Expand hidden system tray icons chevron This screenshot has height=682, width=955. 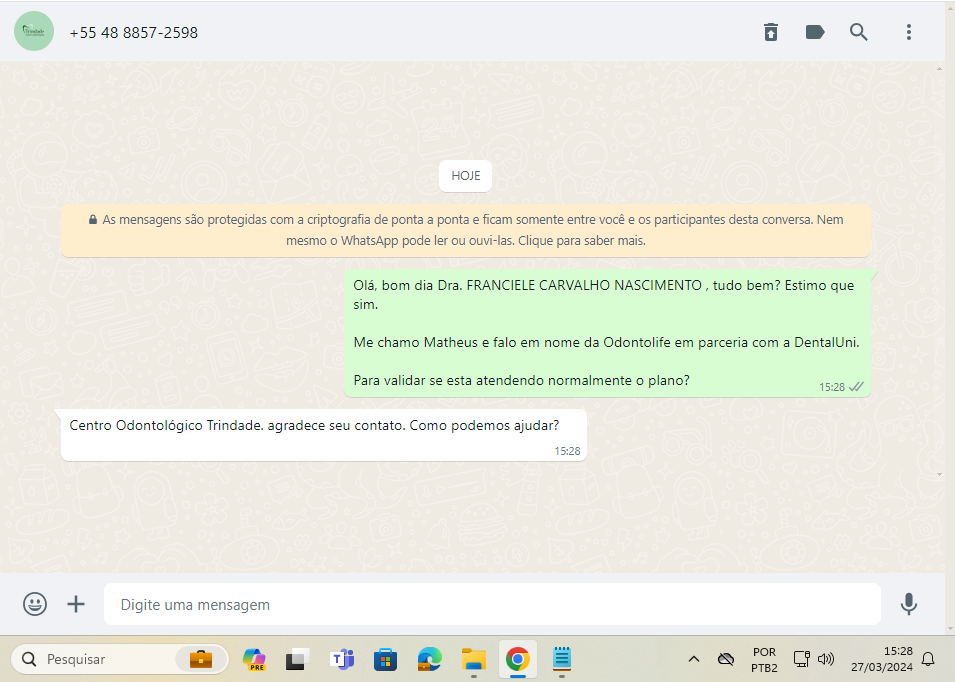[x=694, y=659]
